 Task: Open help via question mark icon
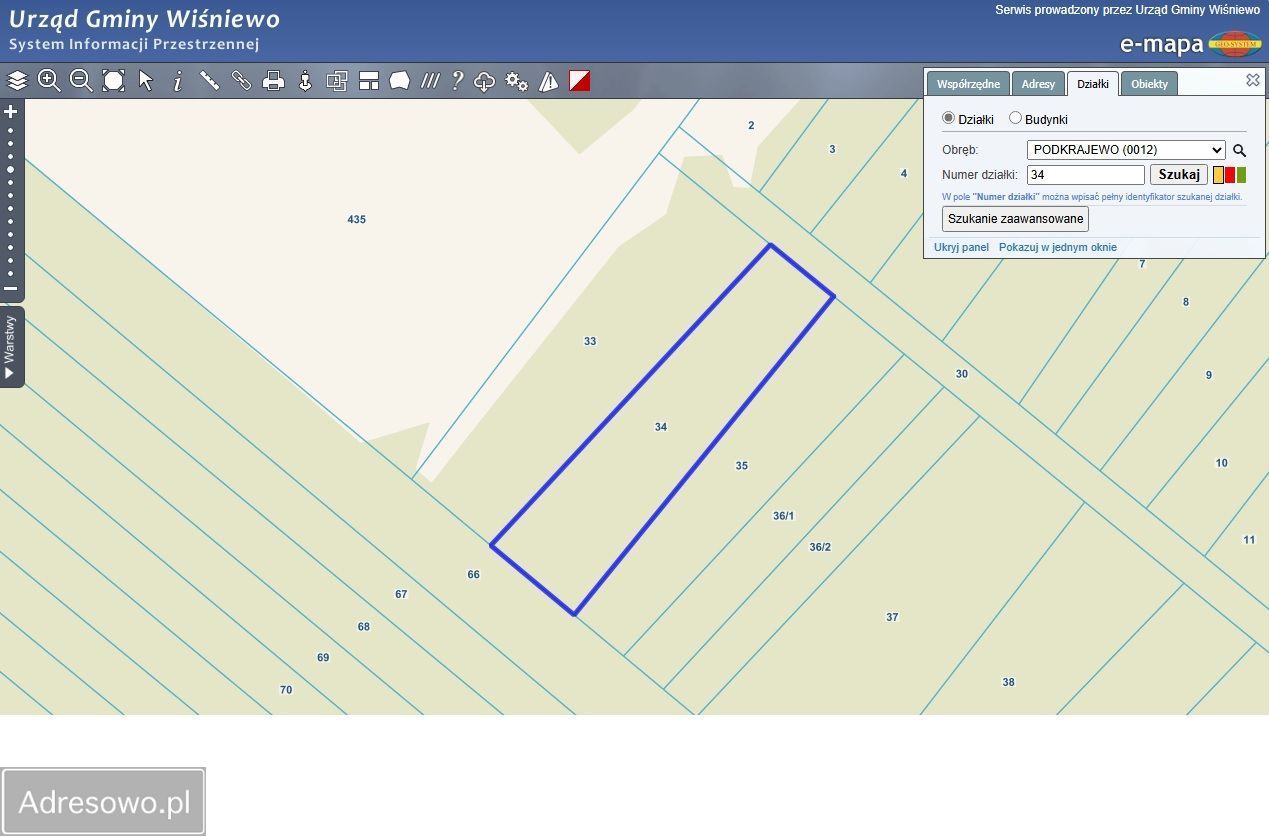[x=457, y=81]
